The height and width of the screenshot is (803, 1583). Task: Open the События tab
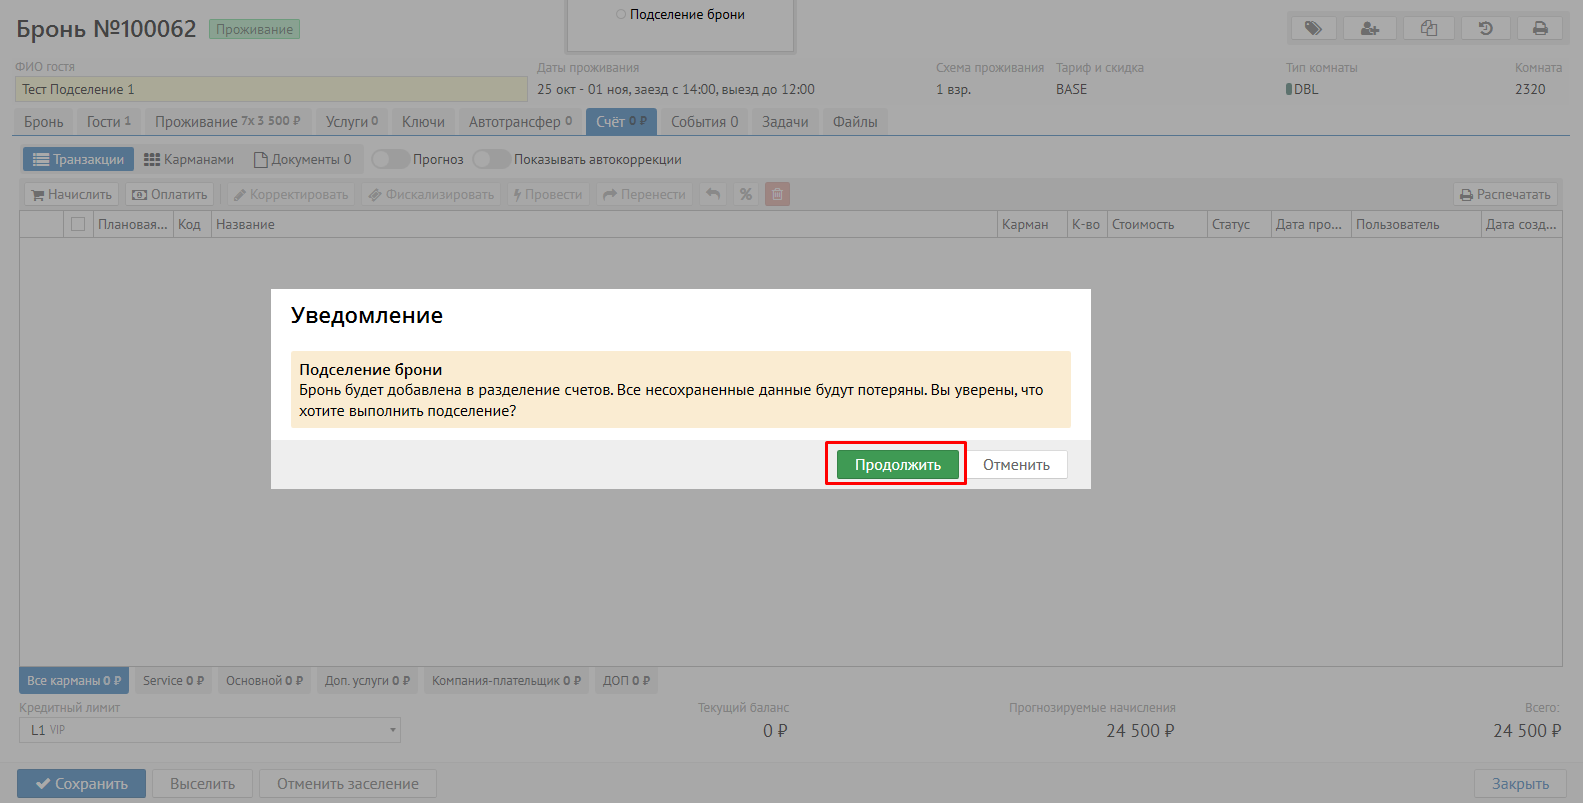[x=705, y=121]
